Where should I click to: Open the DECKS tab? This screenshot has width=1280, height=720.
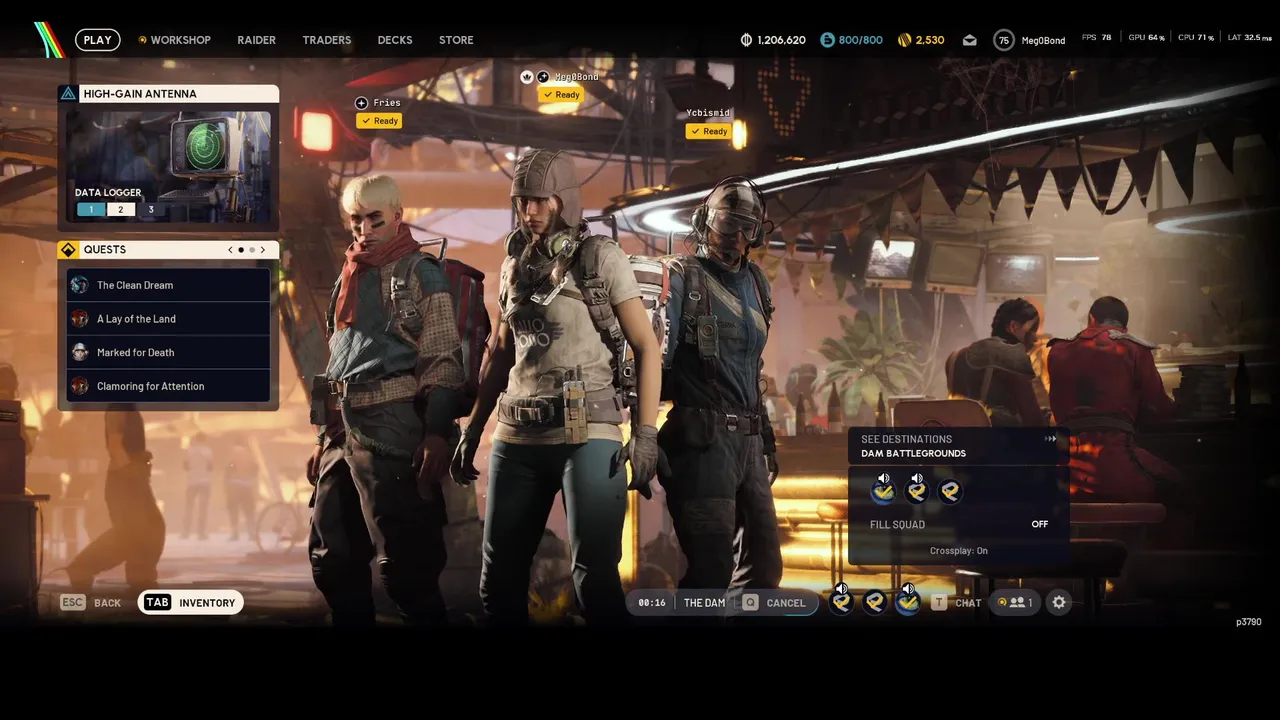click(x=395, y=40)
